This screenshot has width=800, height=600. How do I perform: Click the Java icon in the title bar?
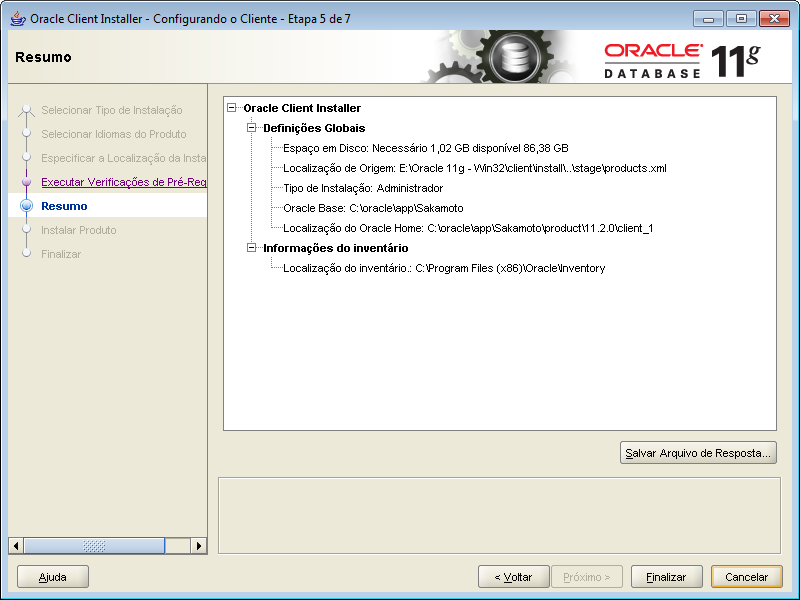tap(18, 18)
